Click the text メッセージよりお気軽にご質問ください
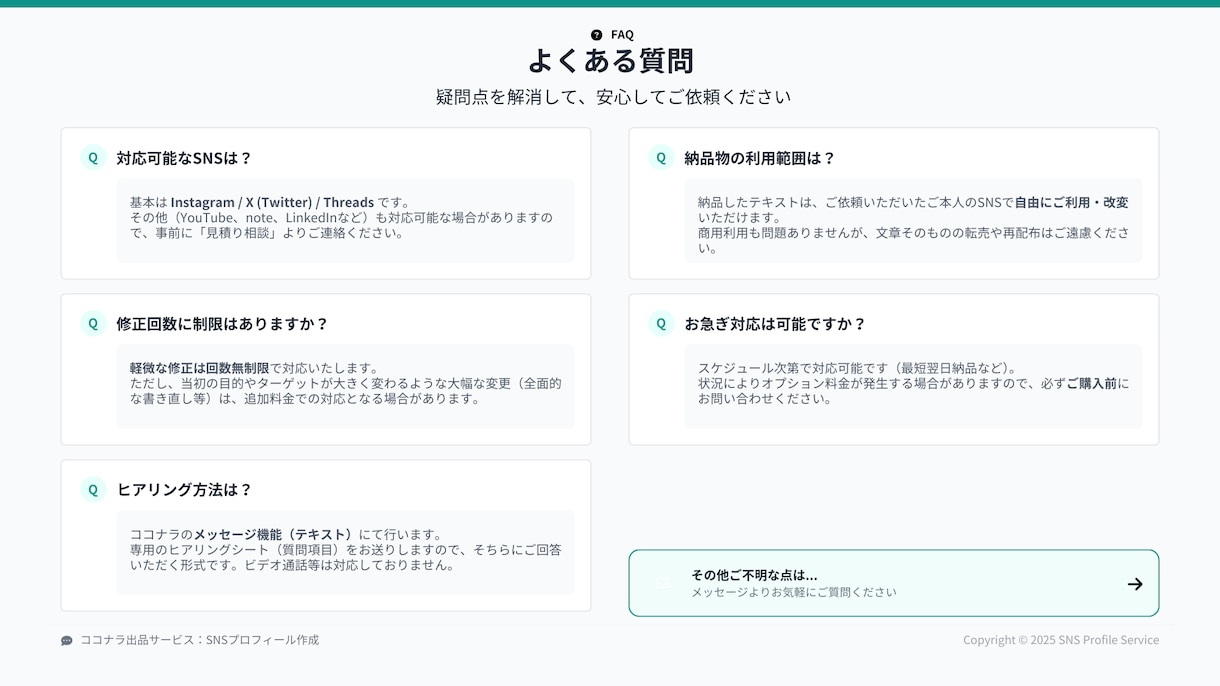1220x686 pixels. (x=794, y=592)
